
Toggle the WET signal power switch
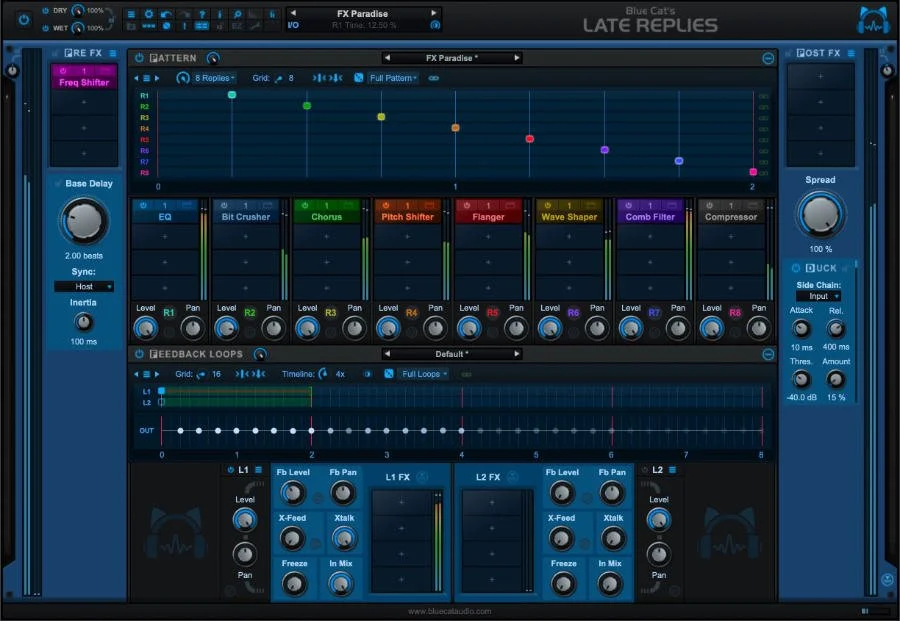(45, 28)
